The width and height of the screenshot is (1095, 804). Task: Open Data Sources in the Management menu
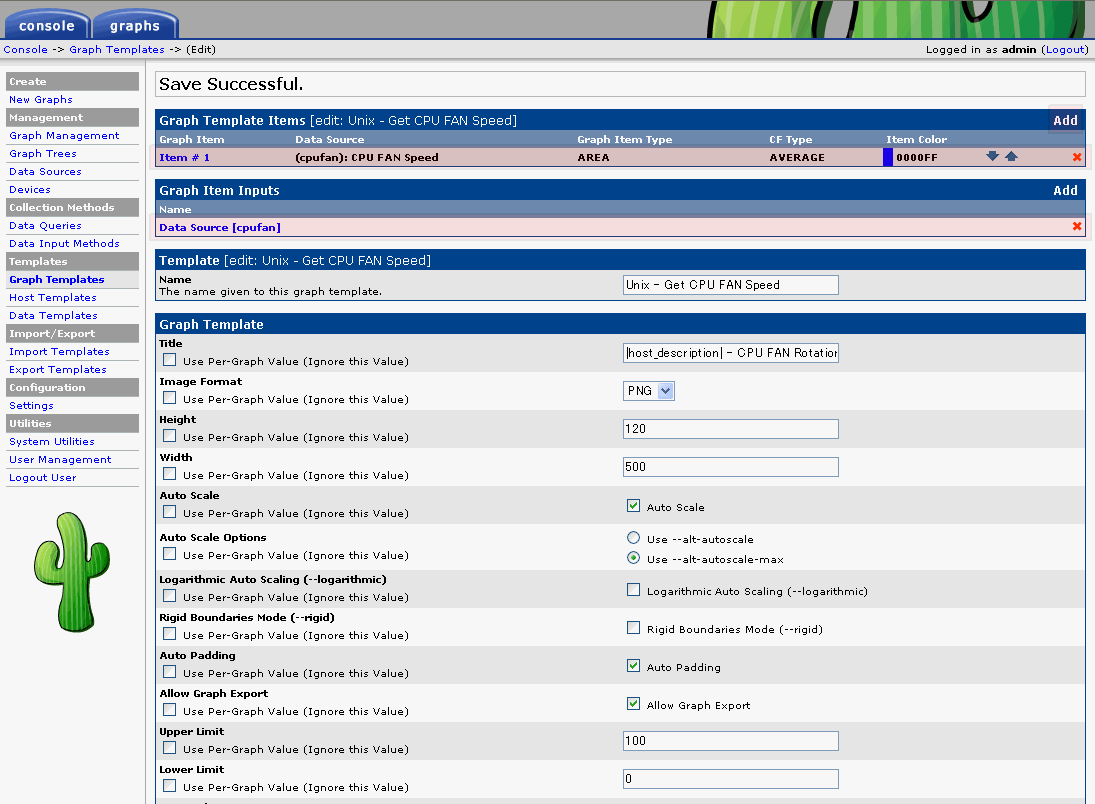tap(45, 172)
